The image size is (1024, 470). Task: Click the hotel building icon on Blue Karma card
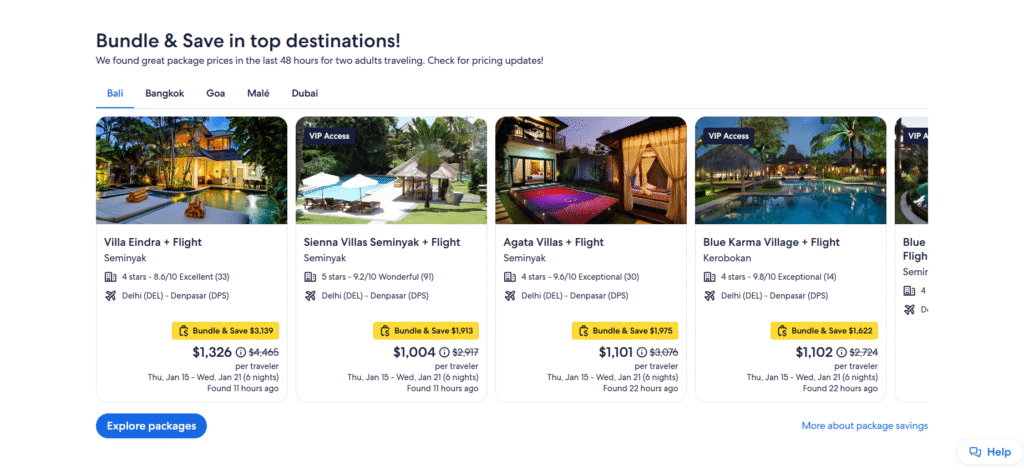pyautogui.click(x=709, y=277)
